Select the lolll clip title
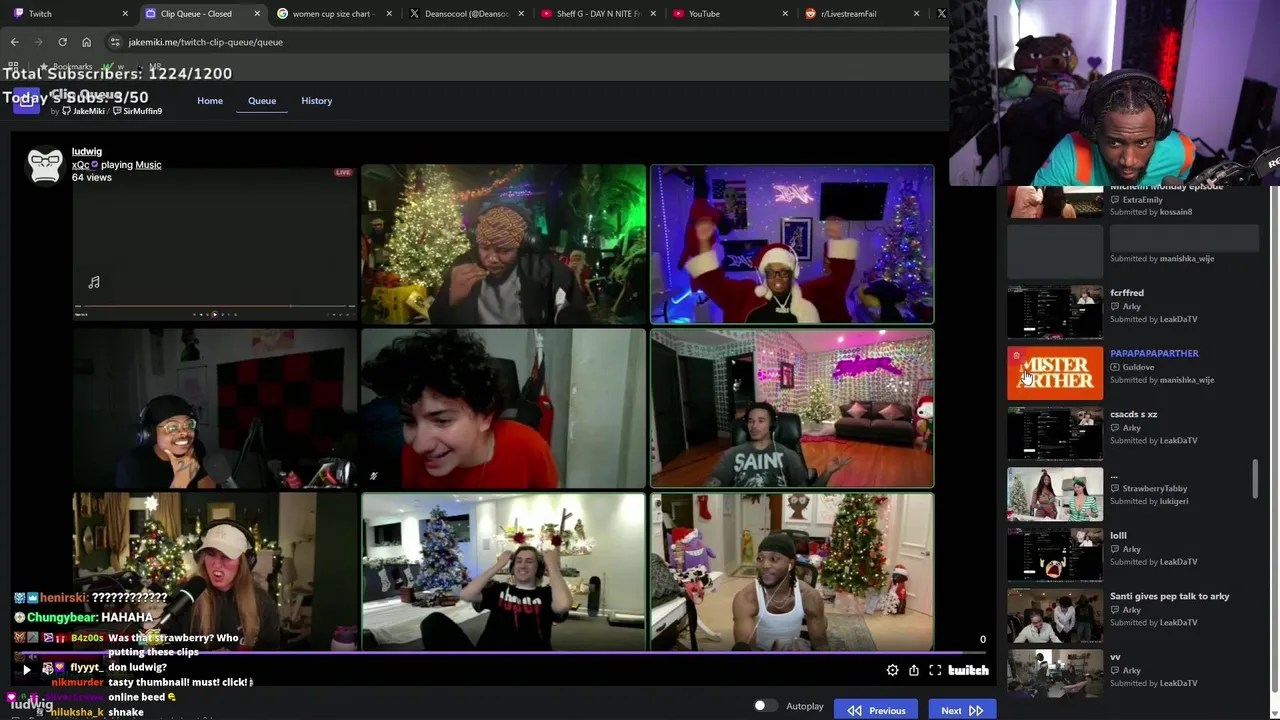The width and height of the screenshot is (1280, 720). 1118,536
